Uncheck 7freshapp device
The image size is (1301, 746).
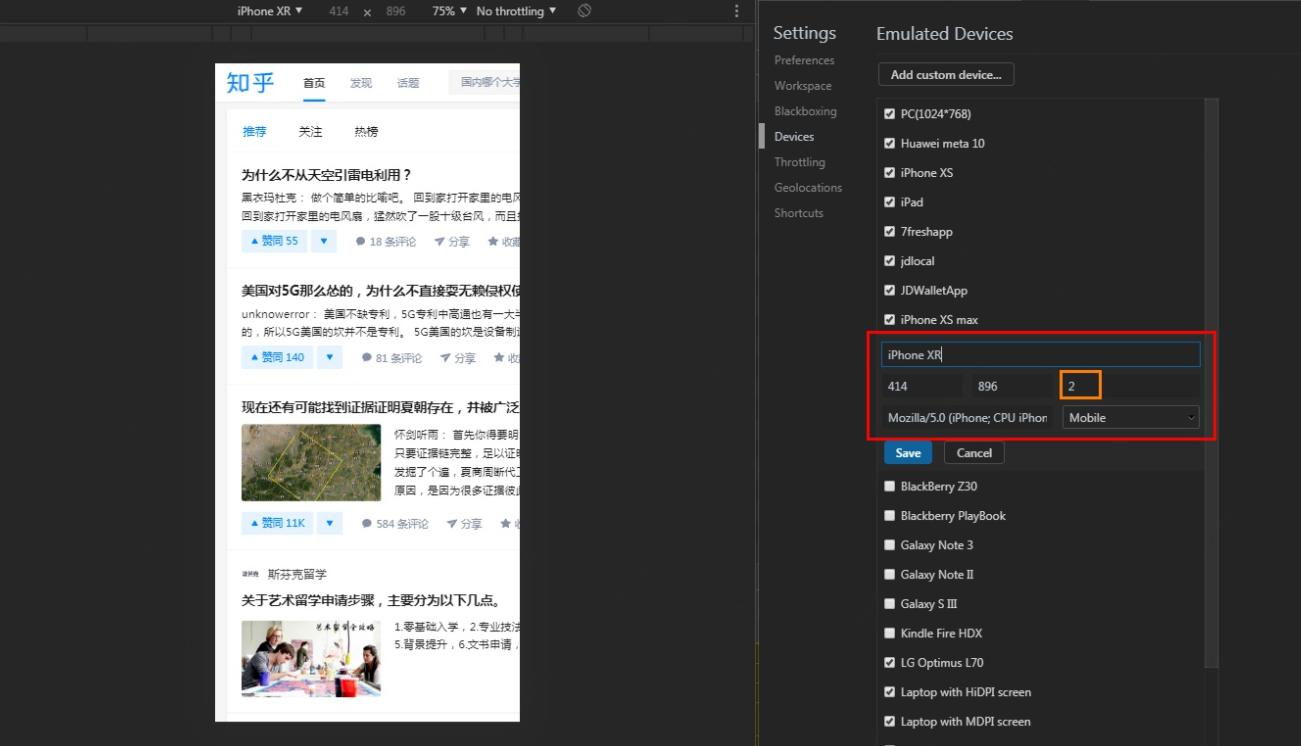click(890, 231)
